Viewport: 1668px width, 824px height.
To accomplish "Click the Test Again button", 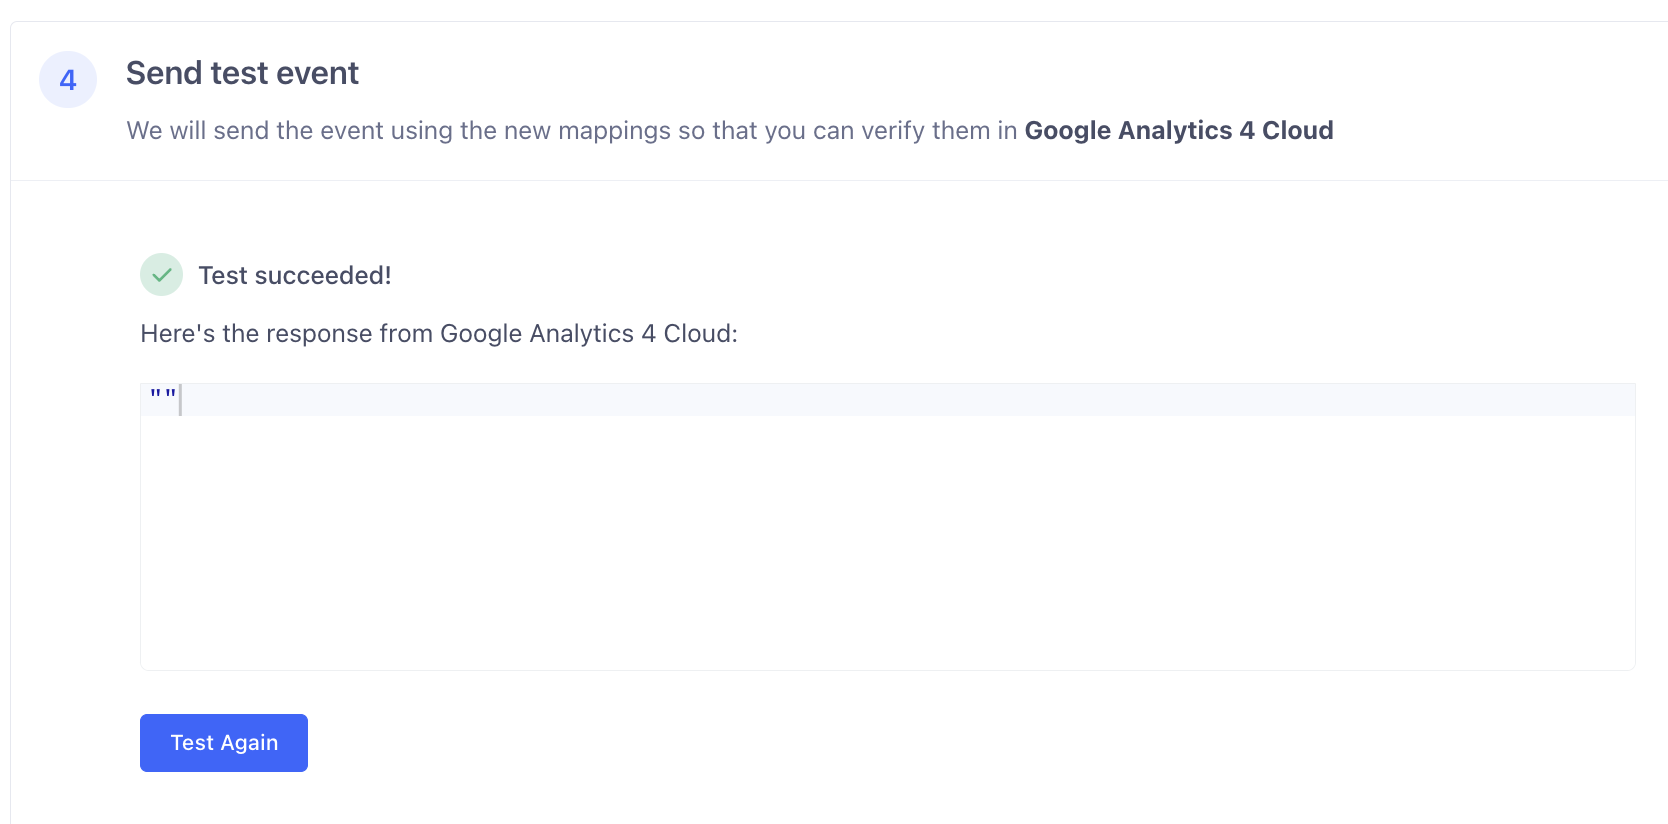I will 224,743.
